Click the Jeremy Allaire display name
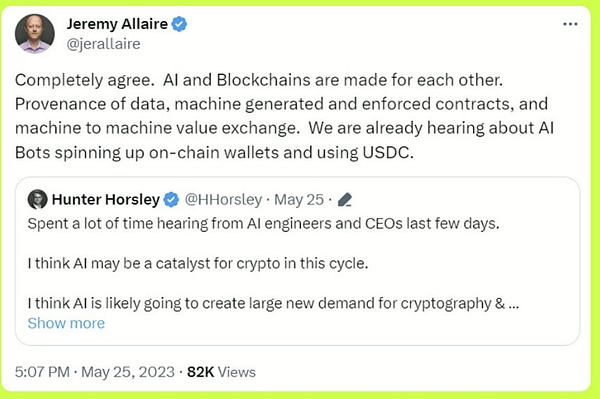This screenshot has height=399, width=600. (x=117, y=24)
